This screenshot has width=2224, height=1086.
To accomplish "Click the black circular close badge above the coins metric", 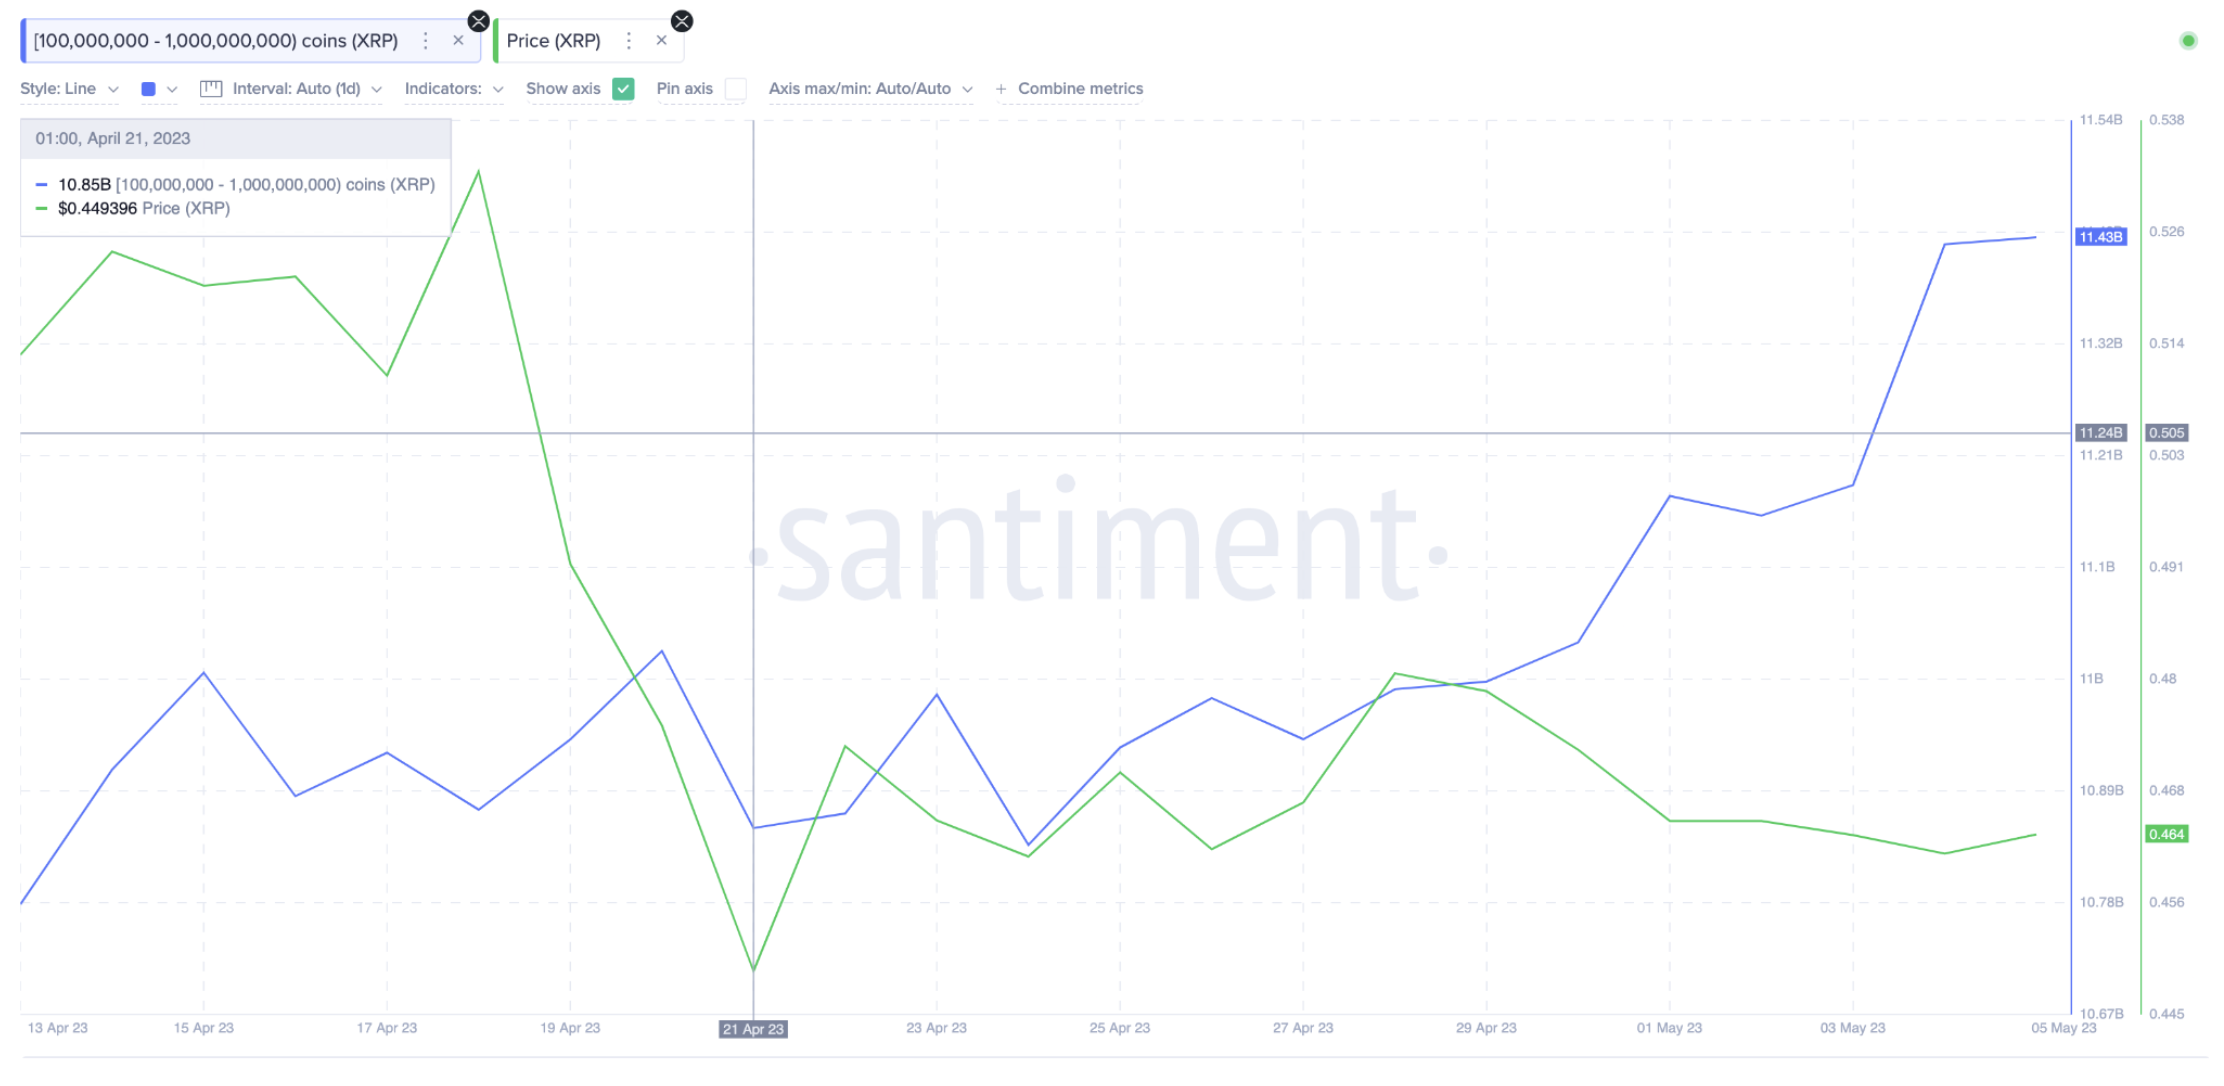I will [479, 21].
